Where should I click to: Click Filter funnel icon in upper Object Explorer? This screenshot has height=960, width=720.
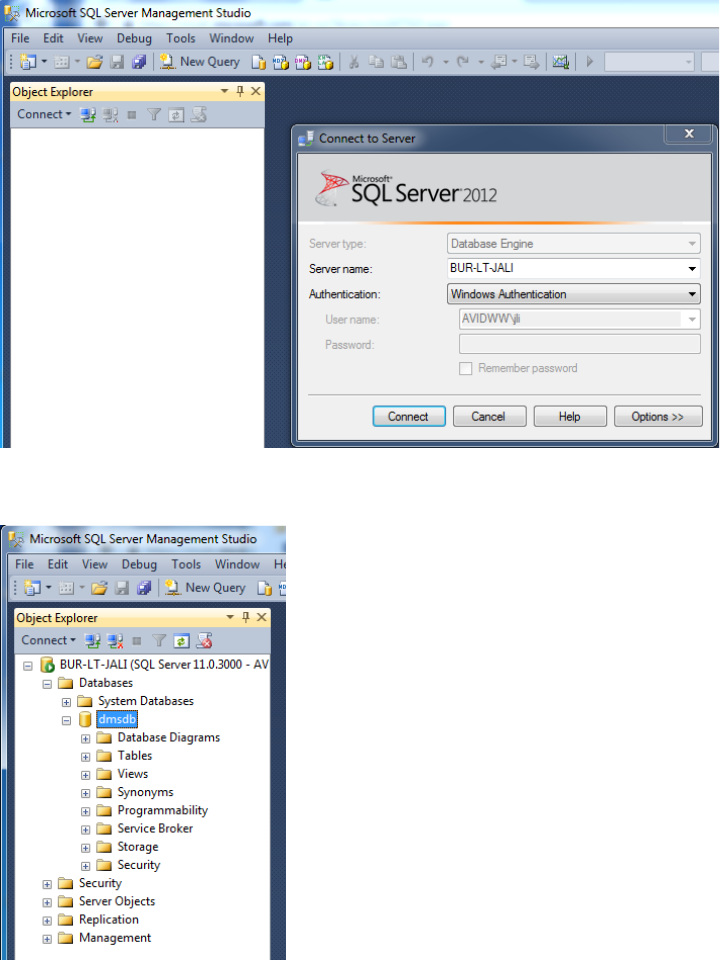point(154,114)
